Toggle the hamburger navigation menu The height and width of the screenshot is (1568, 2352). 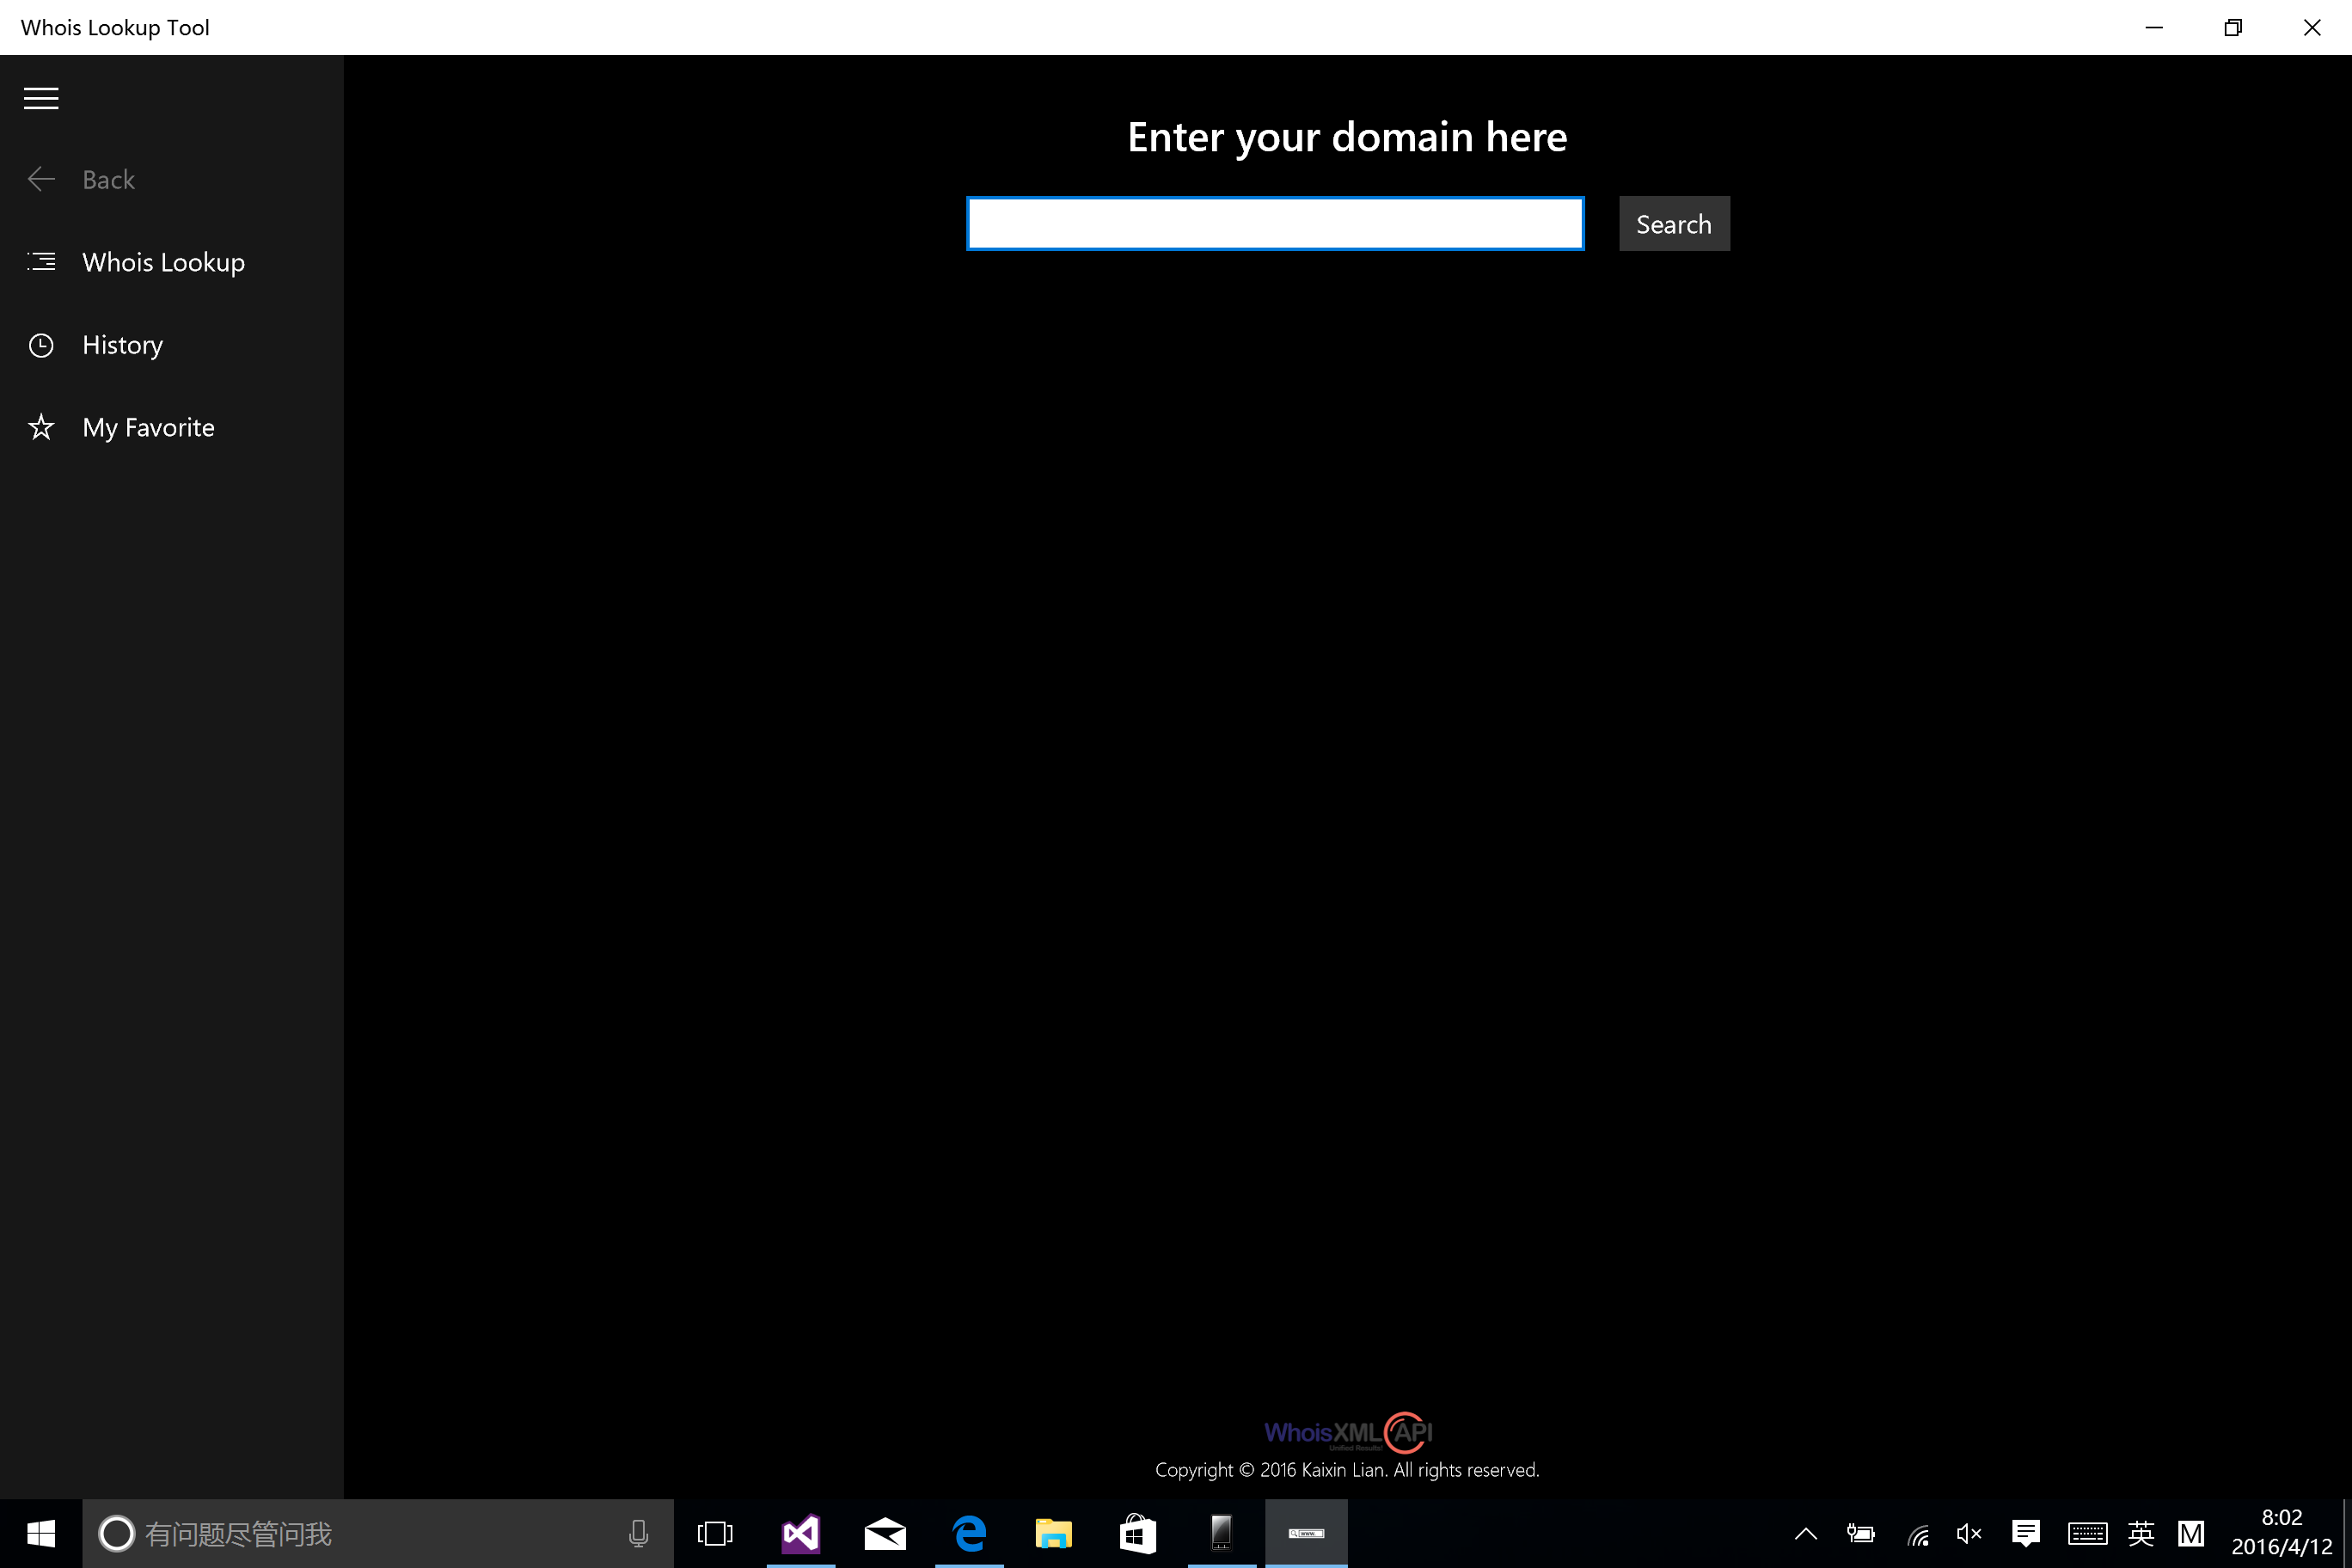tap(41, 98)
